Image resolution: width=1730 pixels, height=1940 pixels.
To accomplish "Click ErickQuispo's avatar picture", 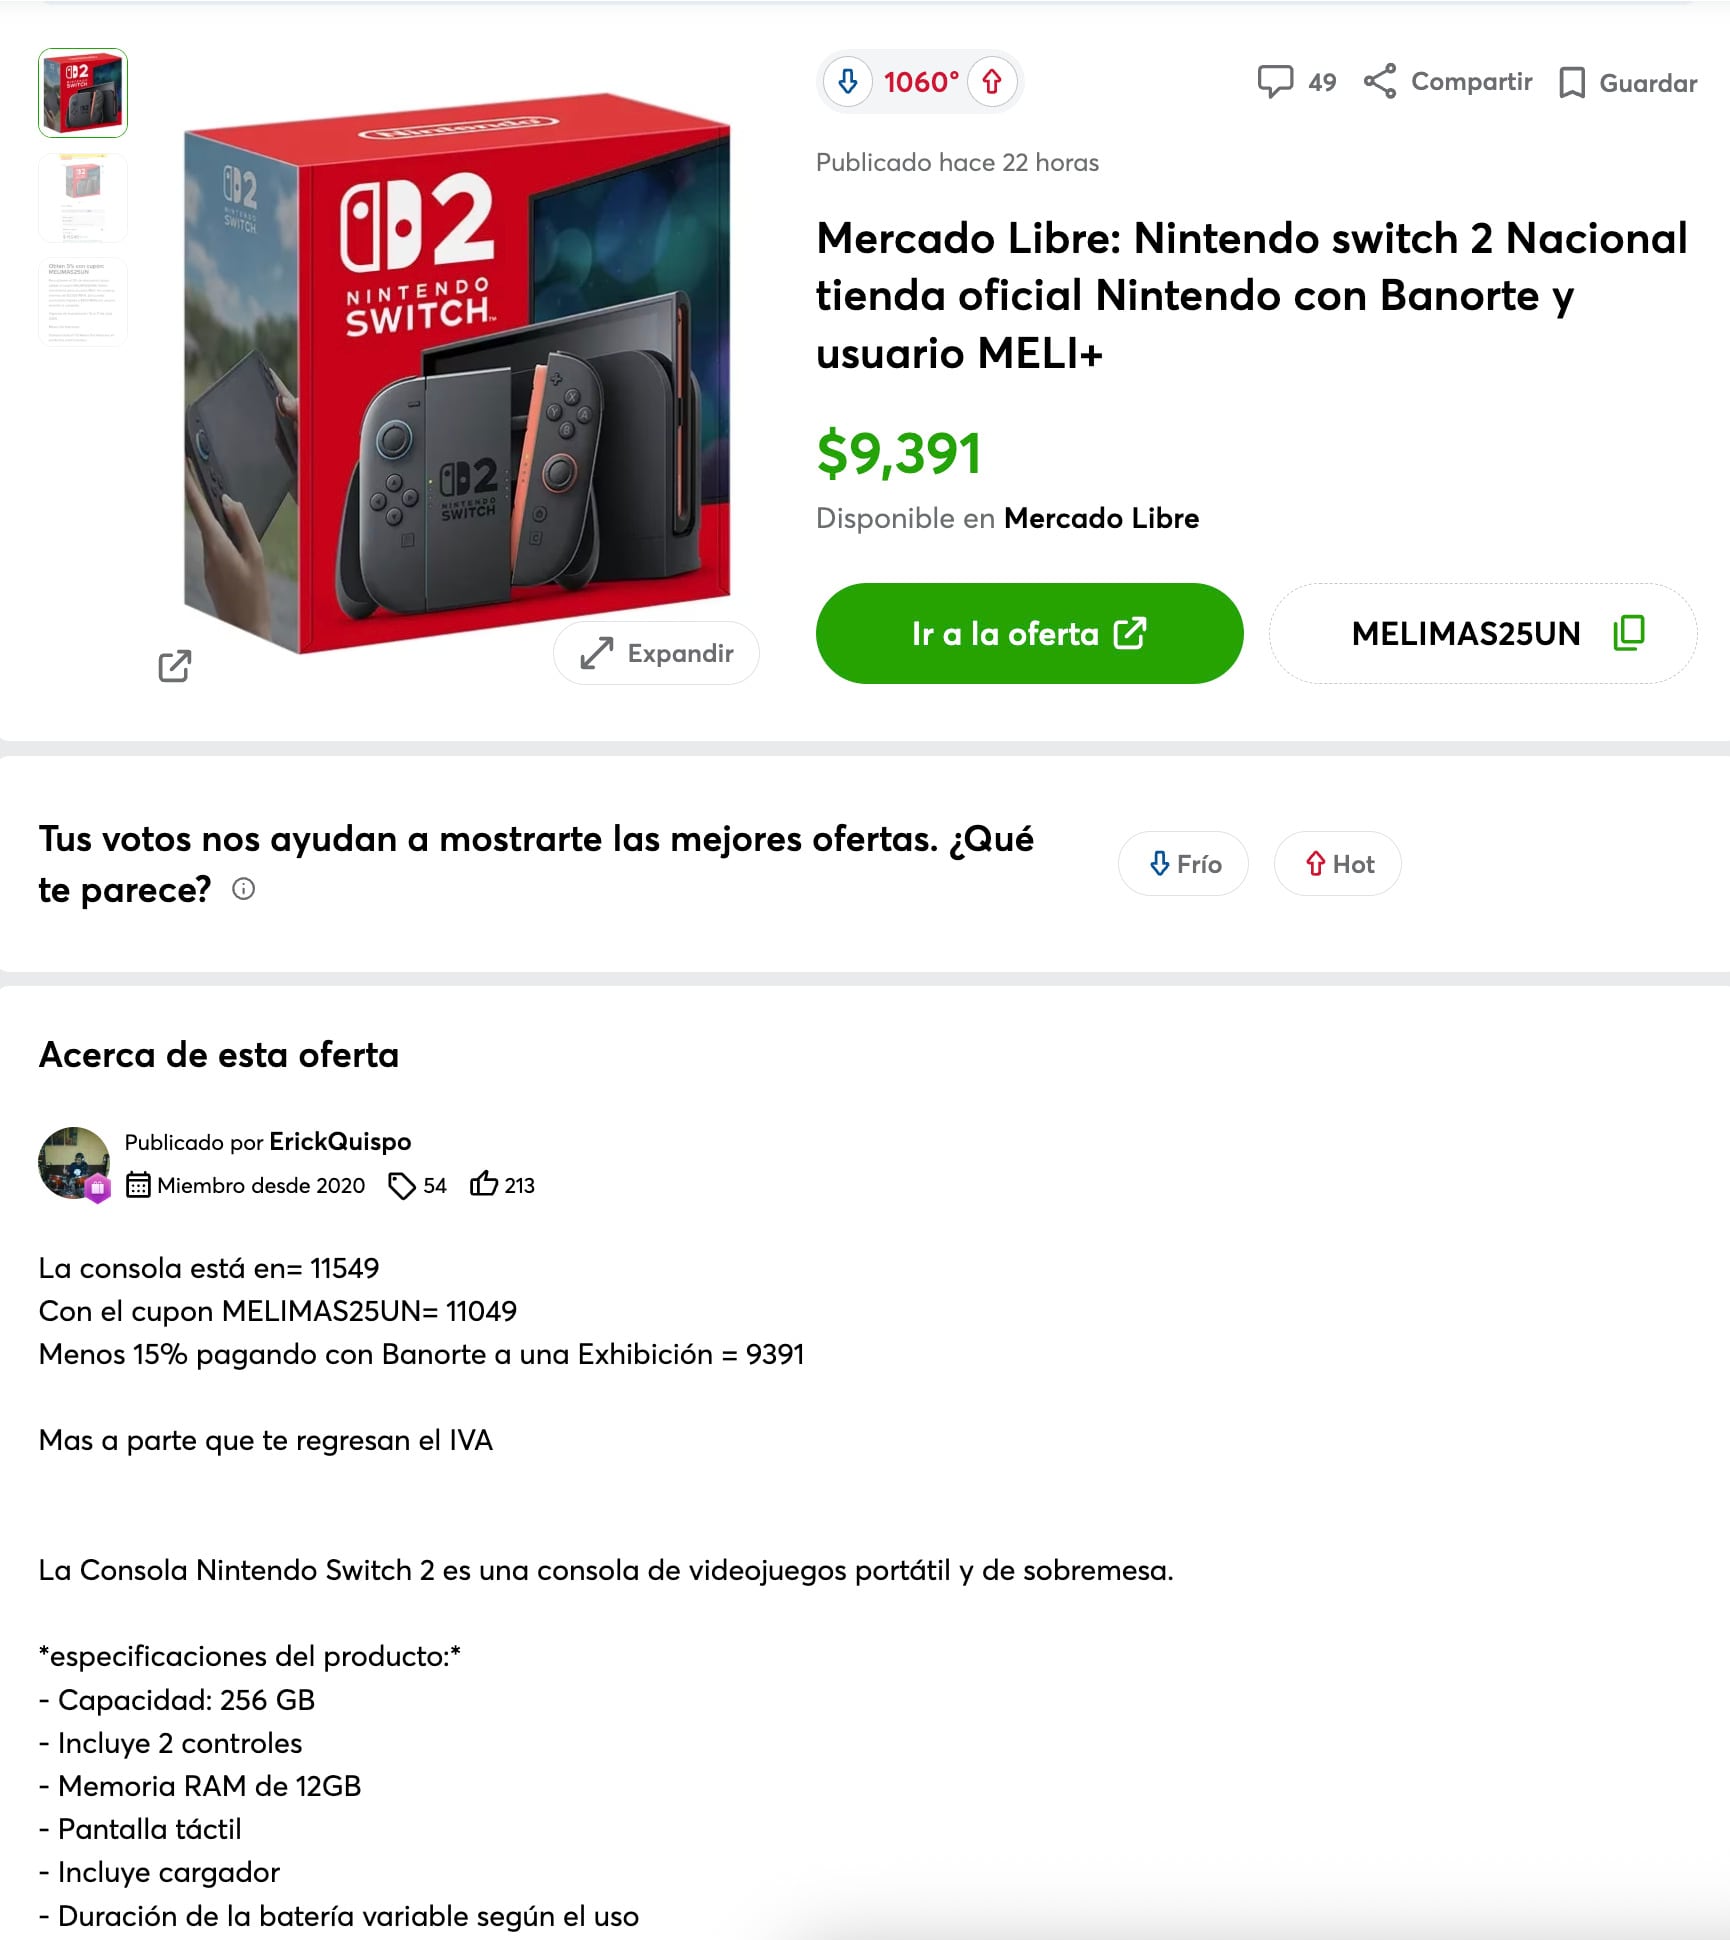I will coord(74,1163).
